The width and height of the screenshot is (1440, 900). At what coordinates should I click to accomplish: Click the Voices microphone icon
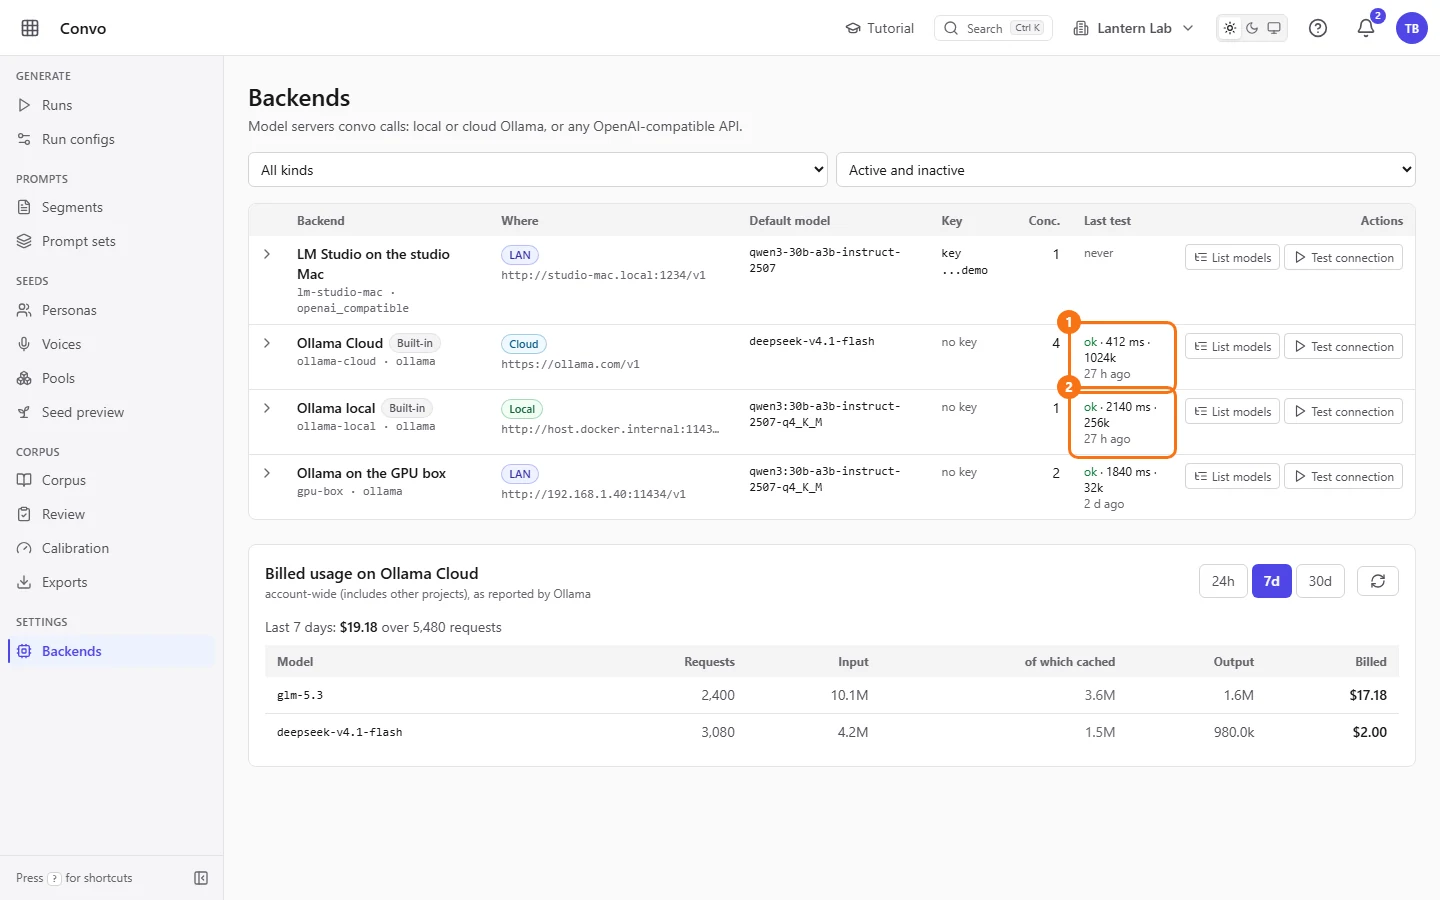(x=24, y=344)
